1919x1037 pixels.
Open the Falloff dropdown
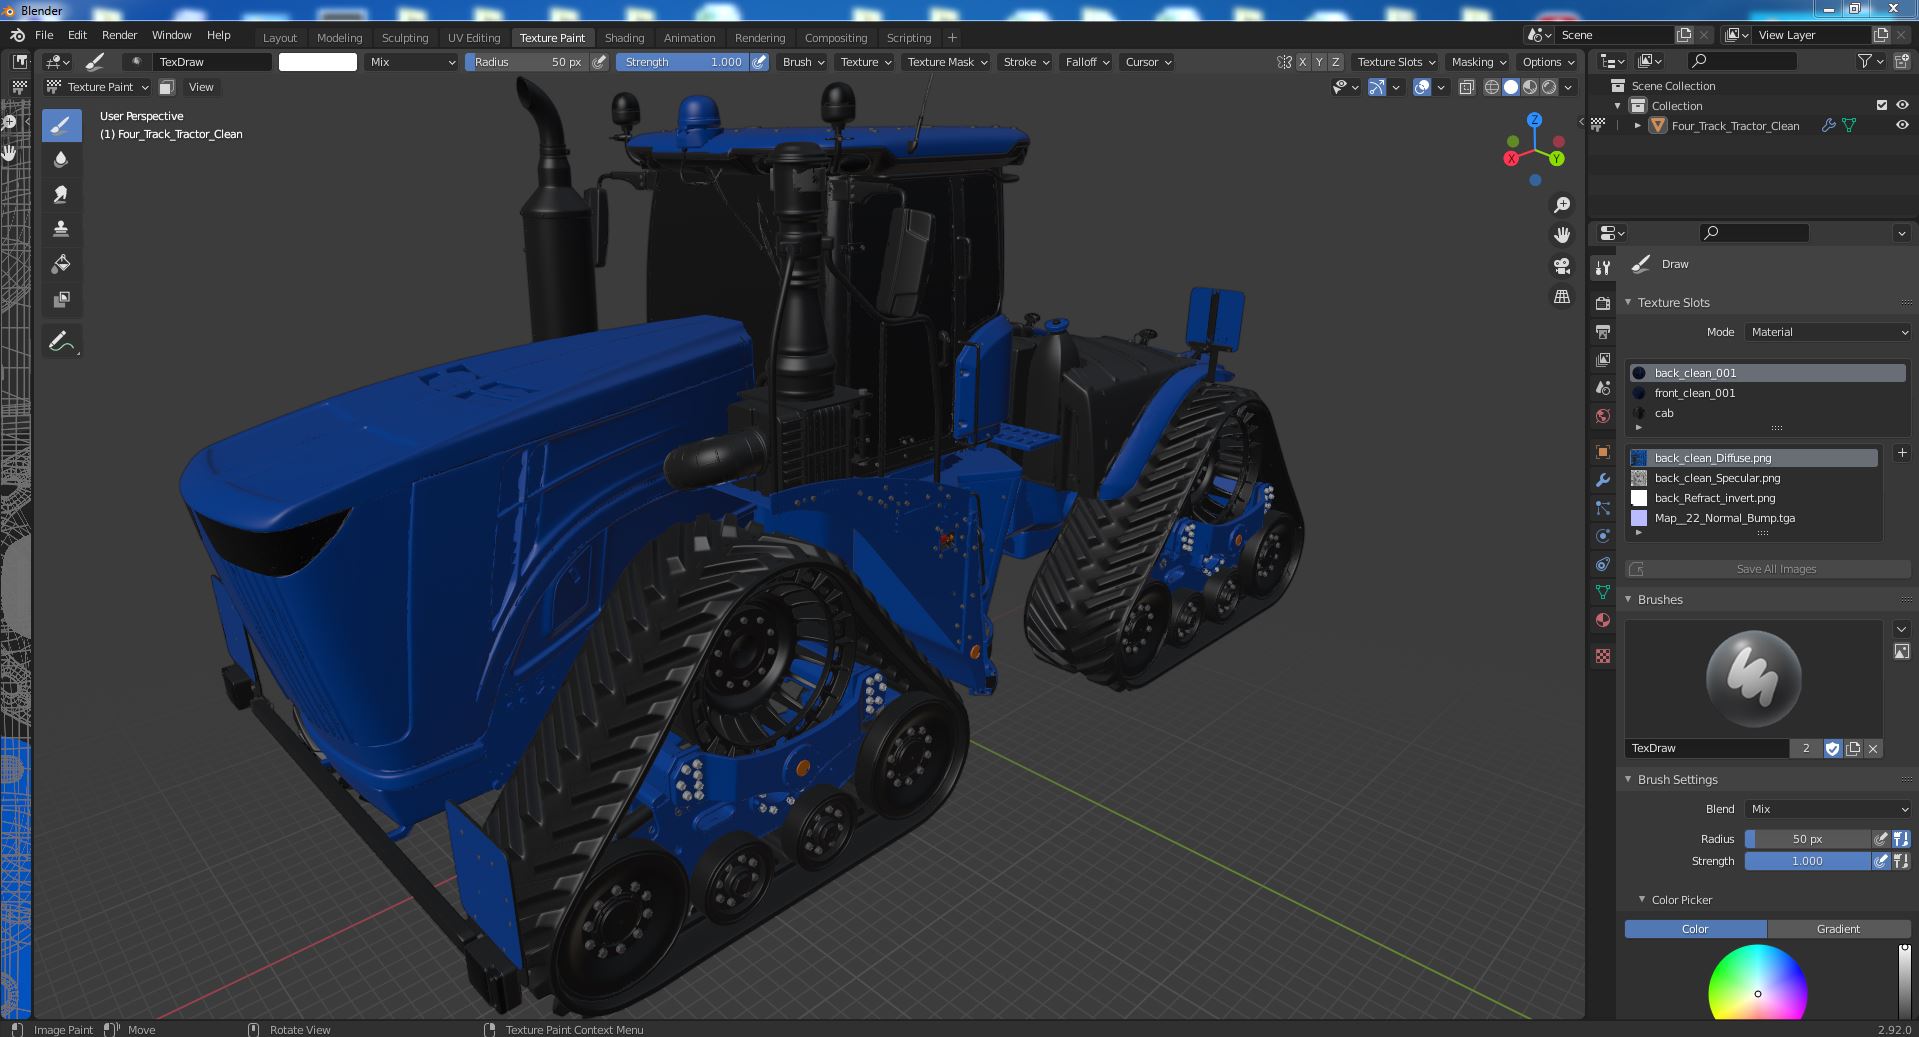(1087, 62)
